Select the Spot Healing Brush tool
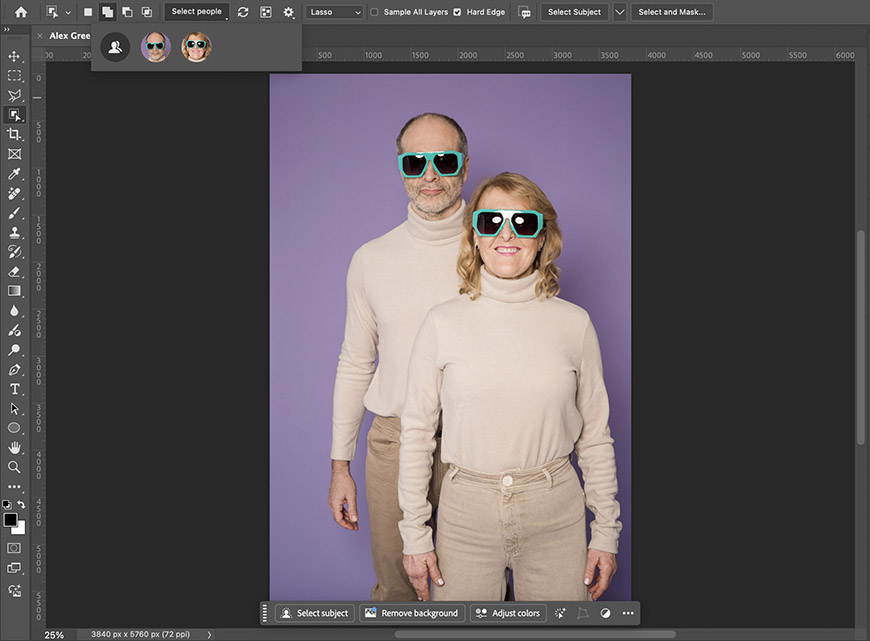870x641 pixels. coord(14,193)
